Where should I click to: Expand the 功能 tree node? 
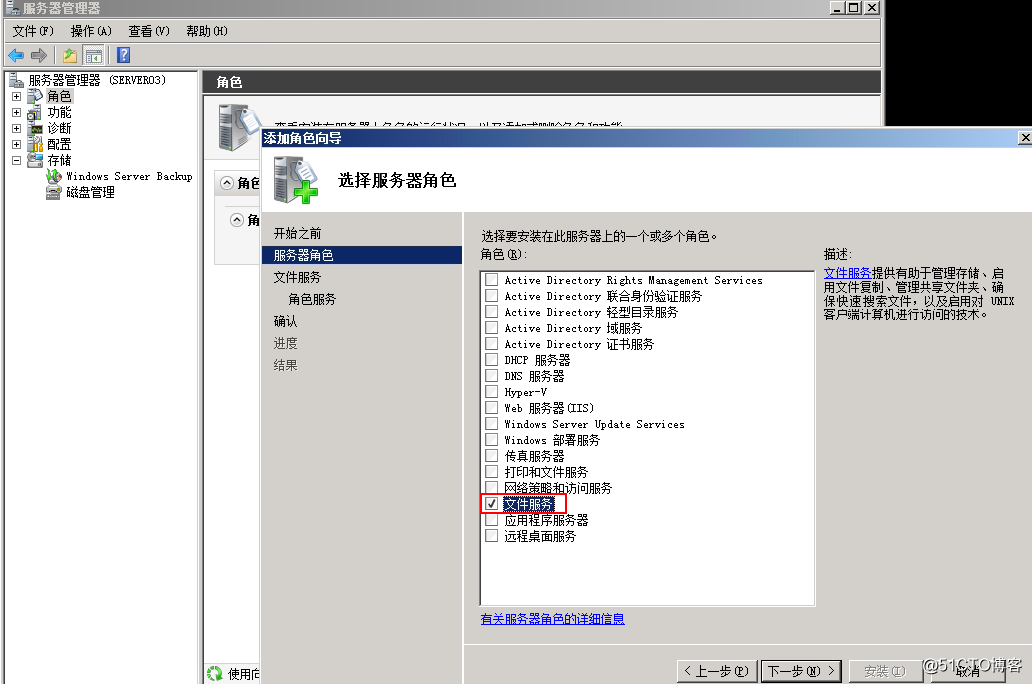[16, 113]
